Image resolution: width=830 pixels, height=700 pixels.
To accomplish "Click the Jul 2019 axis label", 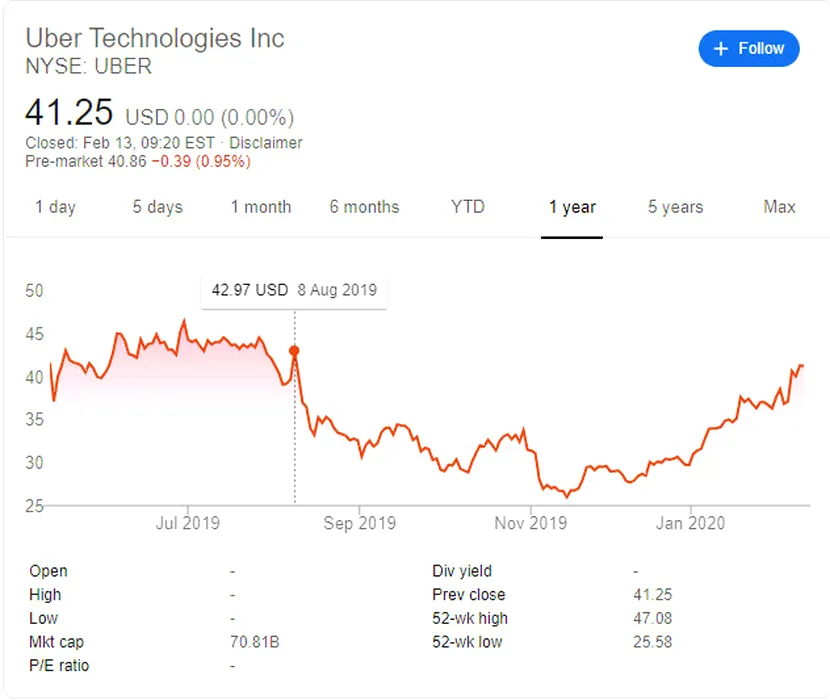I will click(187, 523).
